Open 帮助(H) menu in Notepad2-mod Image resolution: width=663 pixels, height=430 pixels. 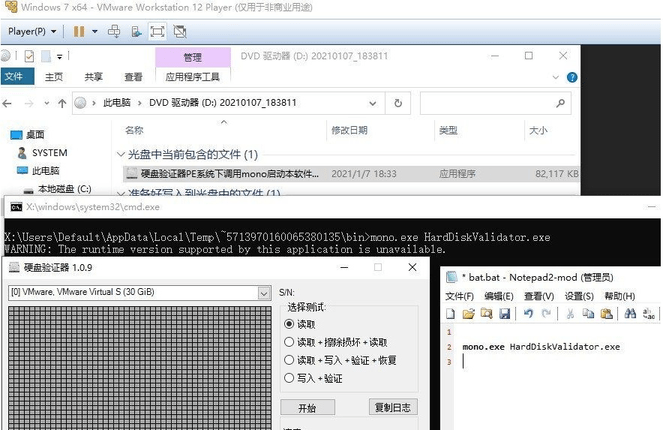619,296
